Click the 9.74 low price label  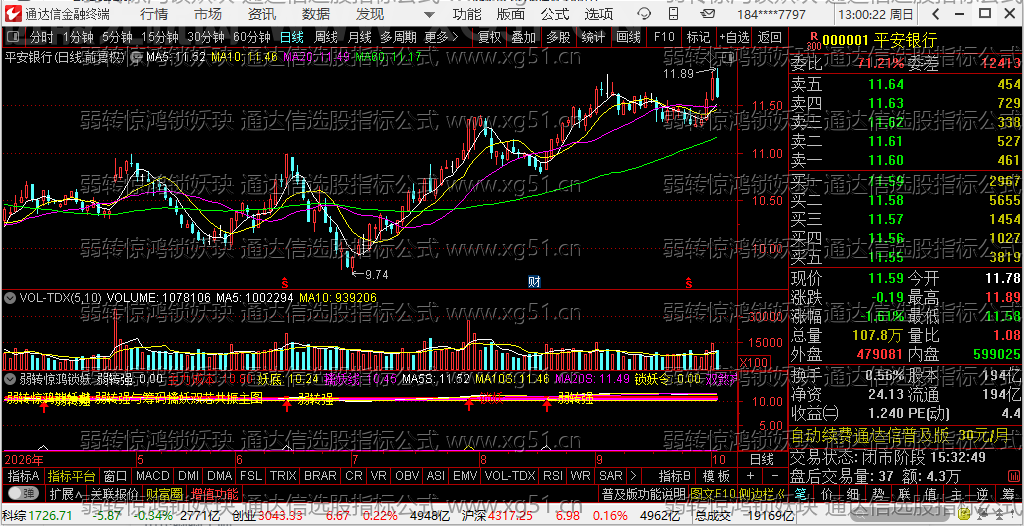[377, 274]
